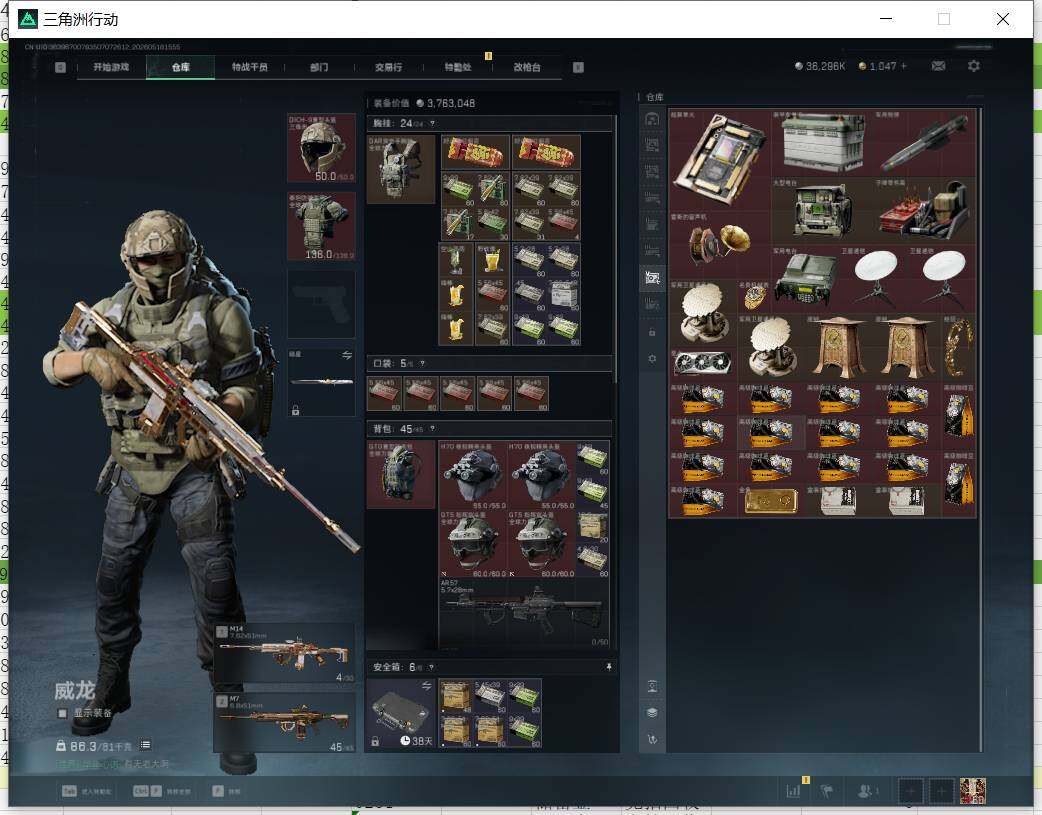Viewport: 1042px width, 815px height.
Task: Swap the safe box with its arrows icon
Action: pyautogui.click(x=427, y=685)
